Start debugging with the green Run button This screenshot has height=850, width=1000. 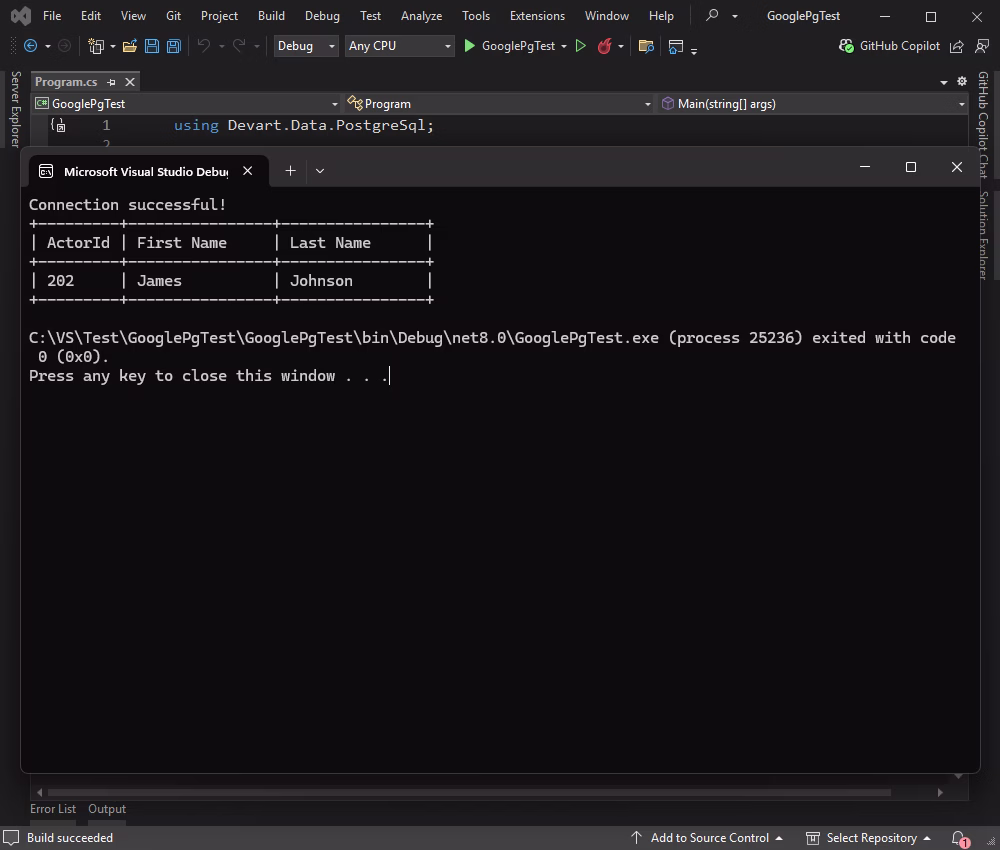tap(469, 46)
